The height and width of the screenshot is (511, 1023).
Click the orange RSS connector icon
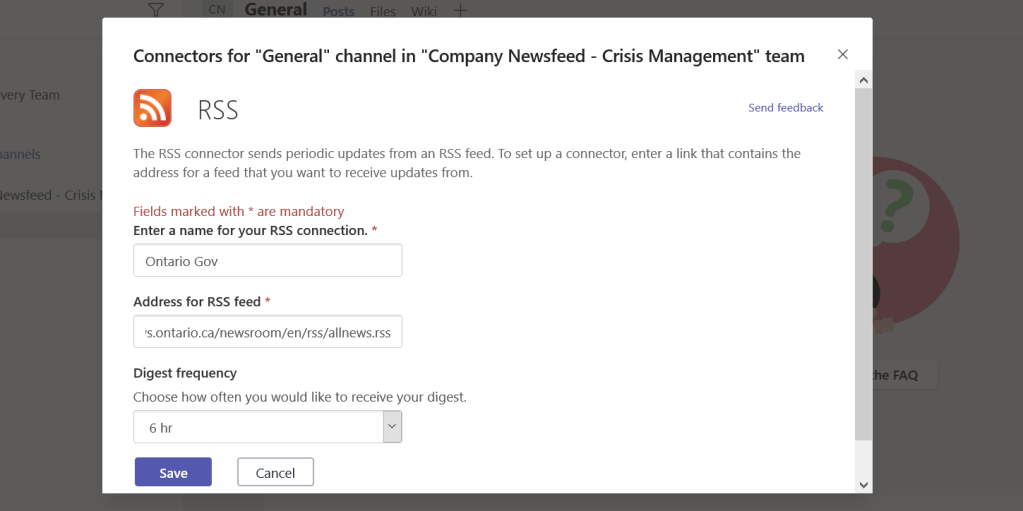click(x=153, y=108)
